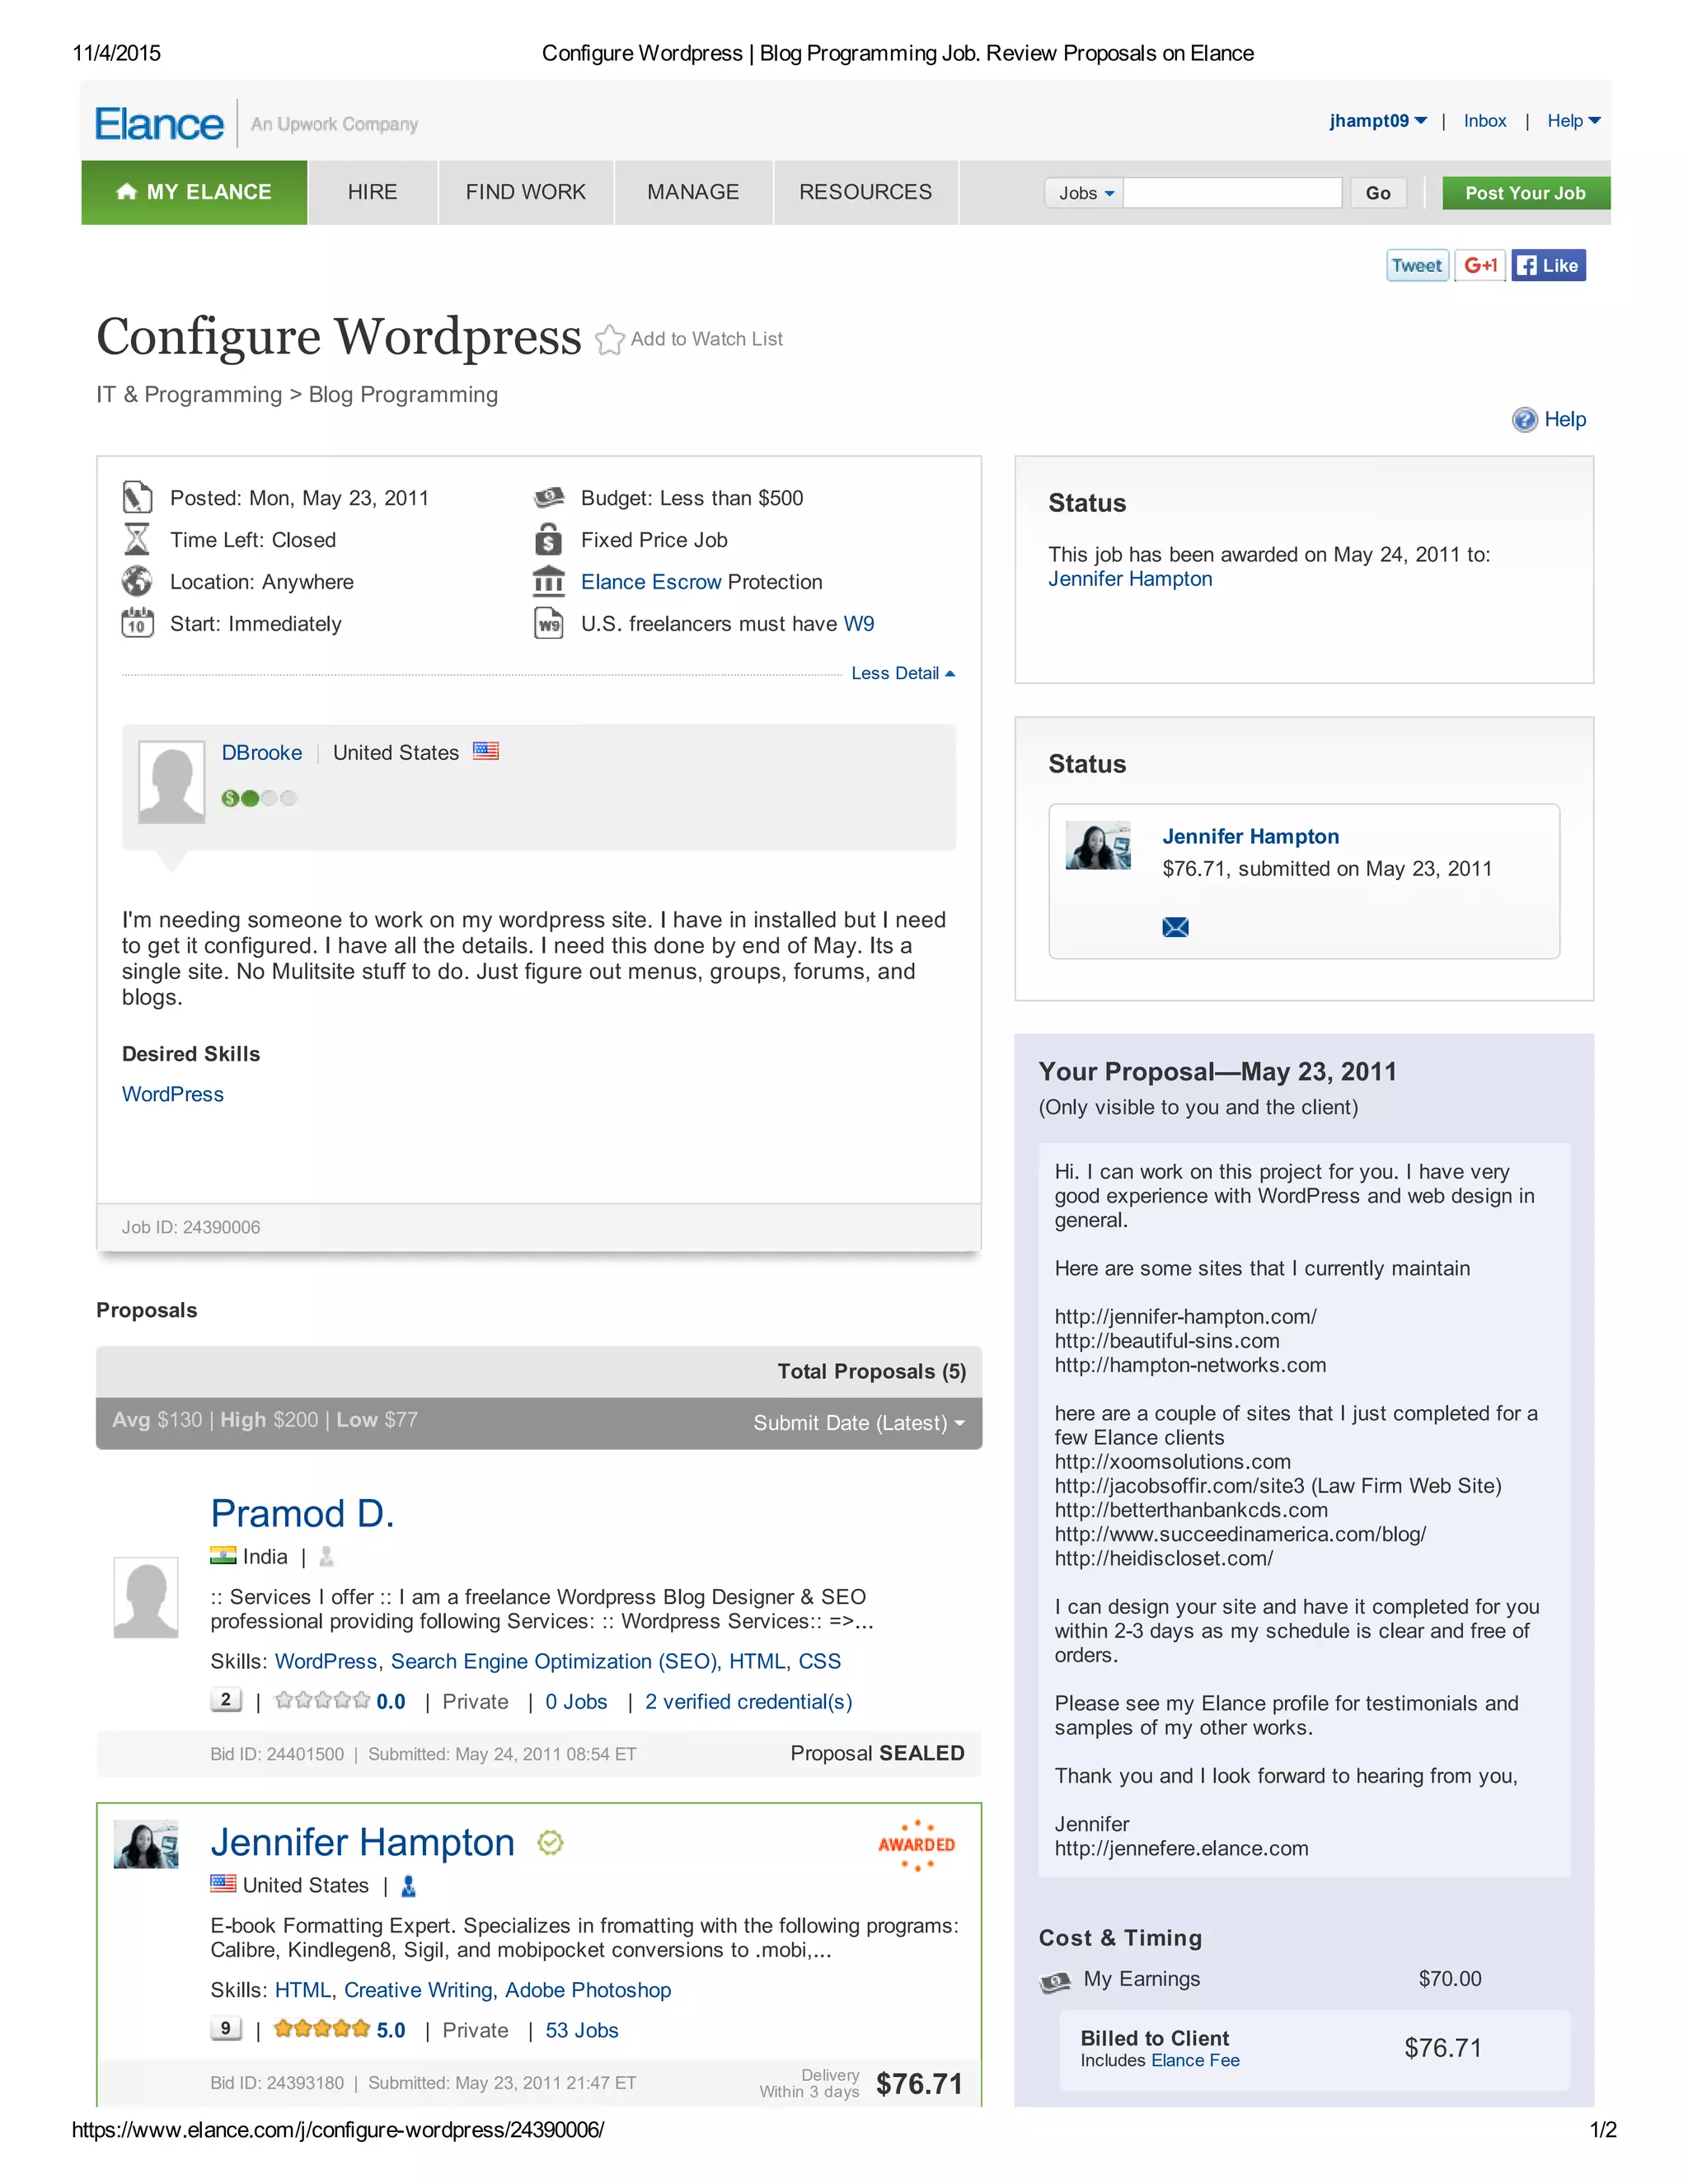Open the FIND WORK menu tab
Viewport: 1688px width, 2184px height.
(x=525, y=192)
